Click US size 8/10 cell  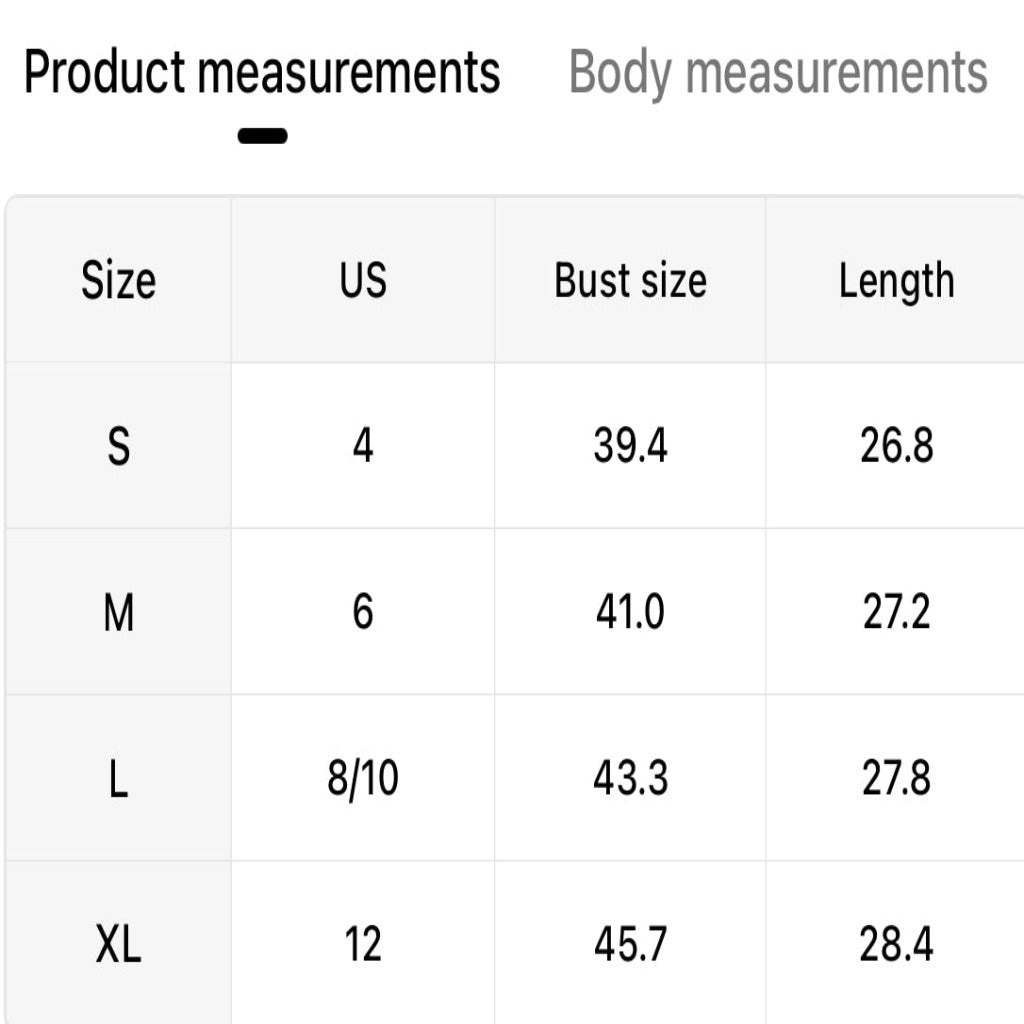(x=363, y=778)
